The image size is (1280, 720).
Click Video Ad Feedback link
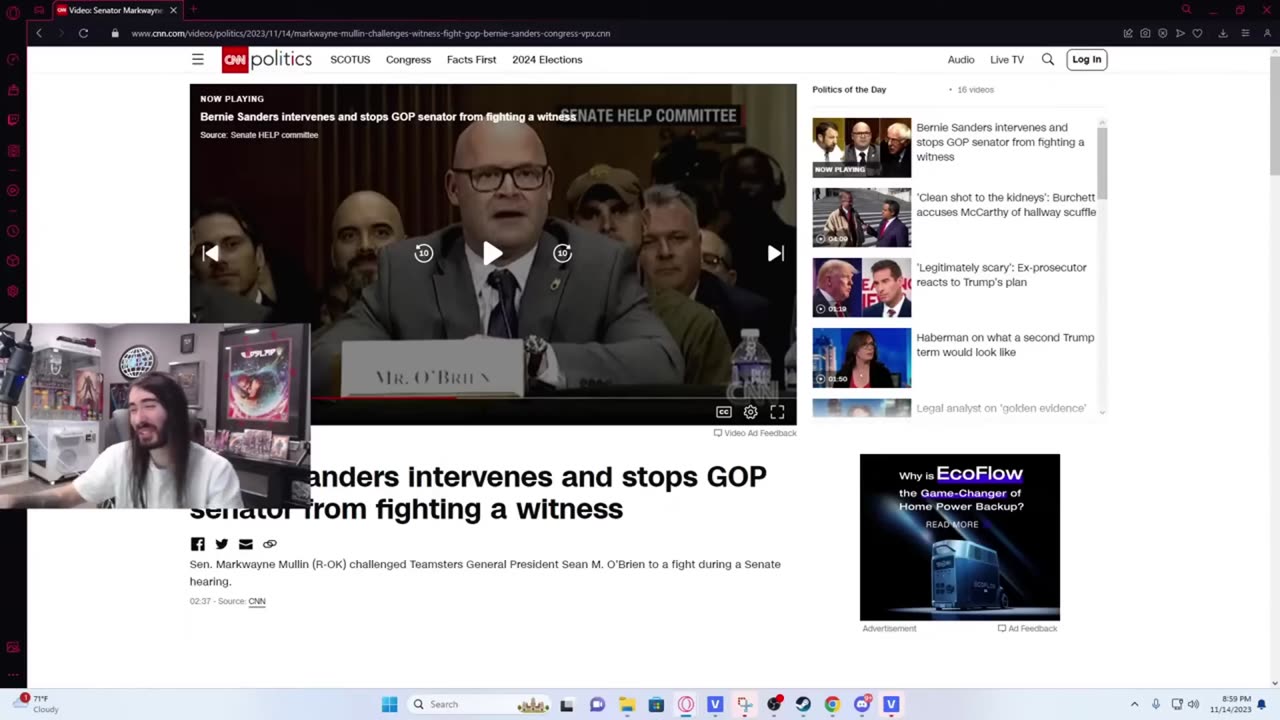(755, 433)
